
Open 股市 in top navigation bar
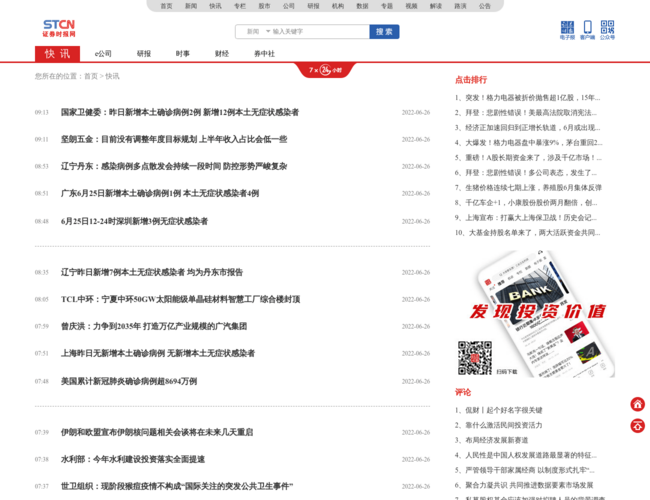[x=264, y=6]
